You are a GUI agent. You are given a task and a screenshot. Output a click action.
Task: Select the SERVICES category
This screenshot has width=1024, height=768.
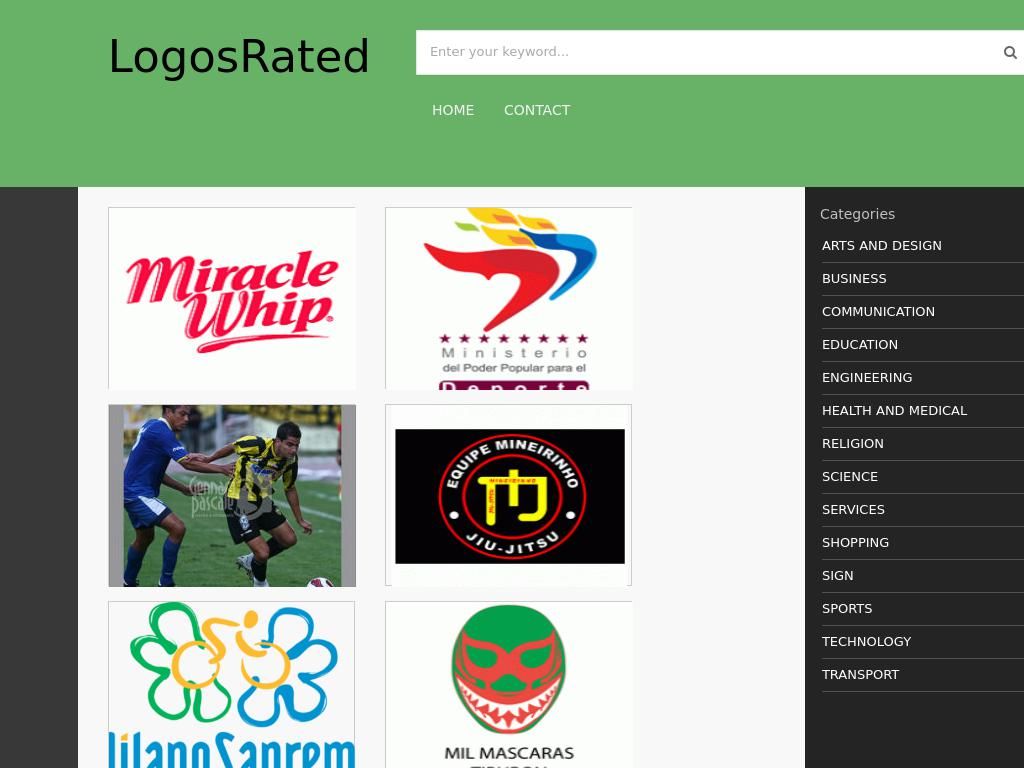(x=853, y=509)
